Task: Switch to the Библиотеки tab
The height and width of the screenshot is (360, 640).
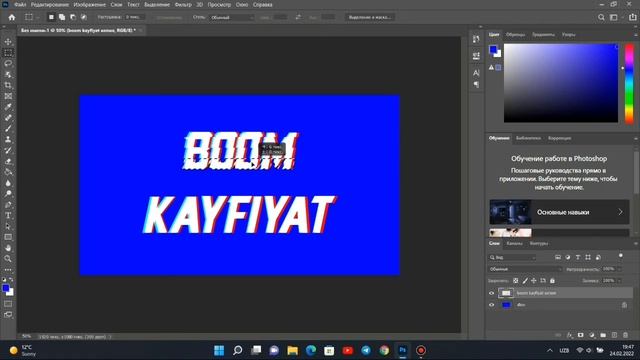Action: [528, 138]
